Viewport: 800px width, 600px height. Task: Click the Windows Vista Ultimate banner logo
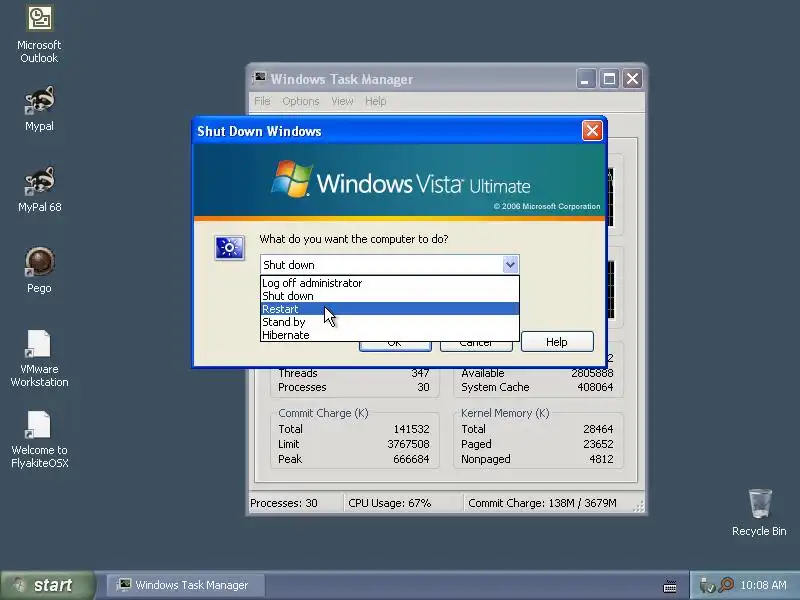pyautogui.click(x=401, y=180)
